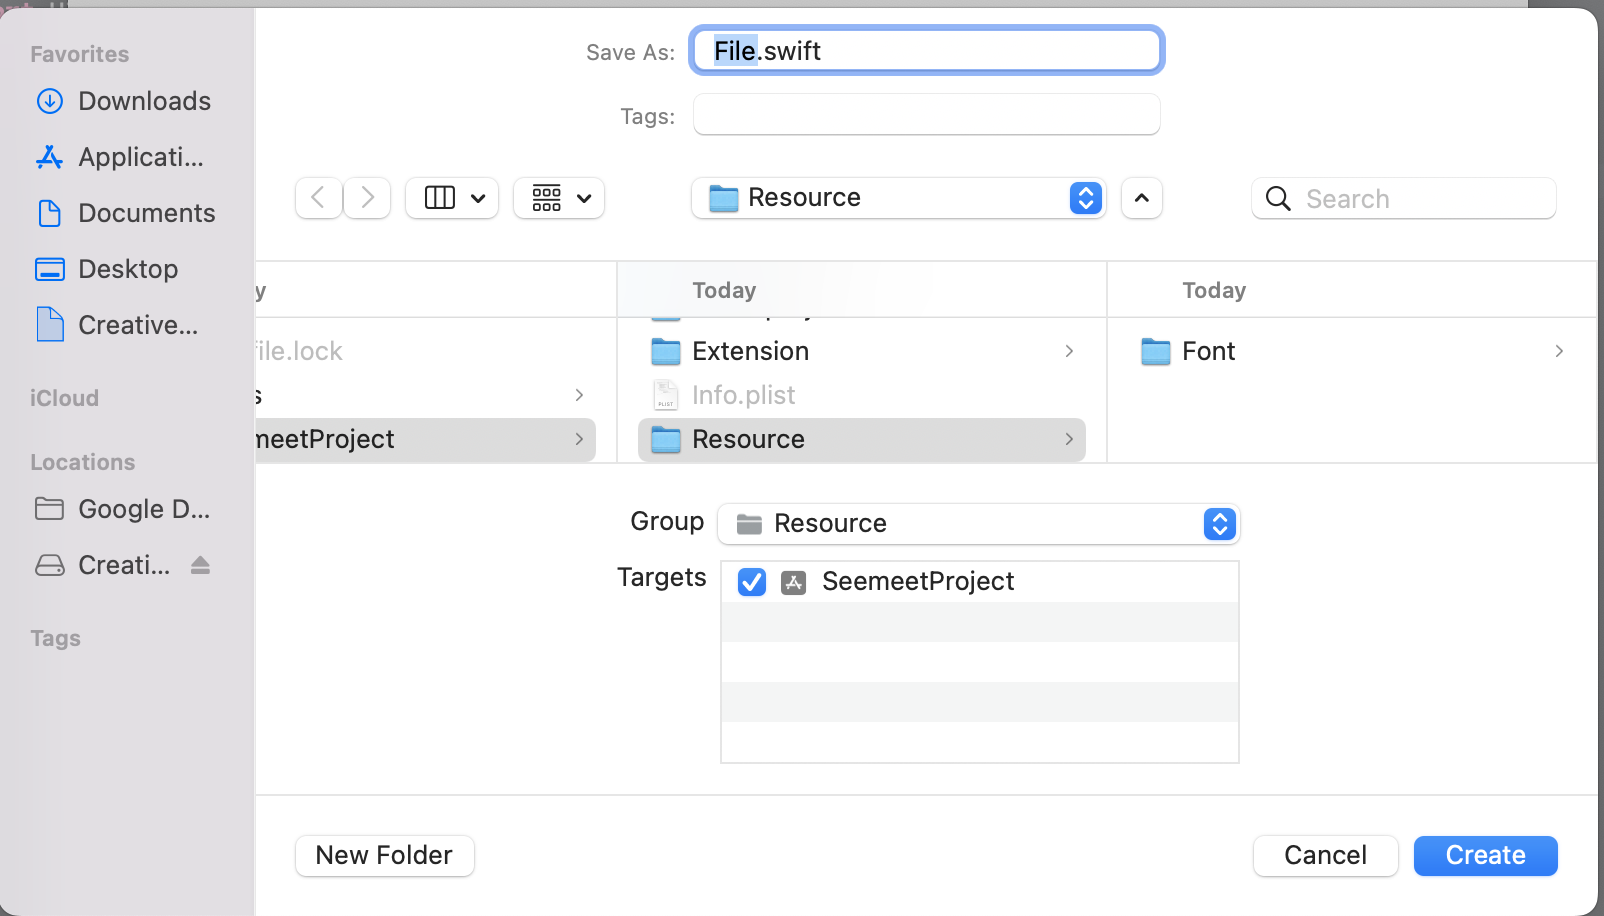Open the Group Resource dropdown
The width and height of the screenshot is (1604, 916).
click(x=979, y=524)
